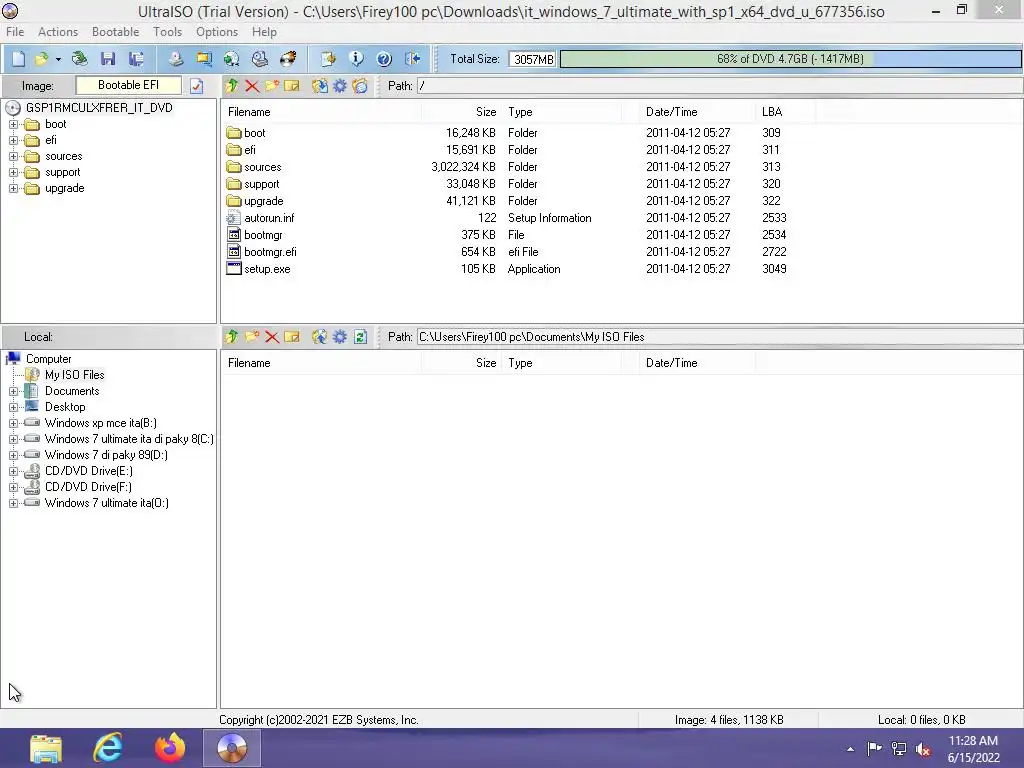Image resolution: width=1024 pixels, height=768 pixels.
Task: Expand the Documents node in local tree
Action: click(x=13, y=391)
